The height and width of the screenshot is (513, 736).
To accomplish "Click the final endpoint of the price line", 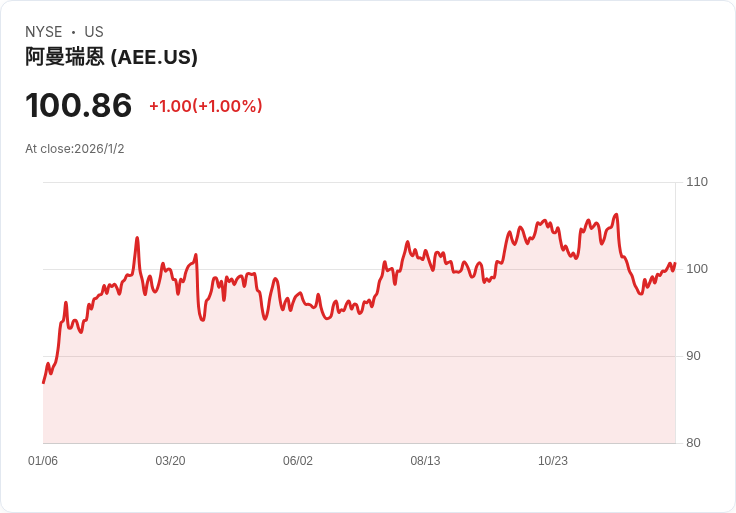I will click(675, 264).
